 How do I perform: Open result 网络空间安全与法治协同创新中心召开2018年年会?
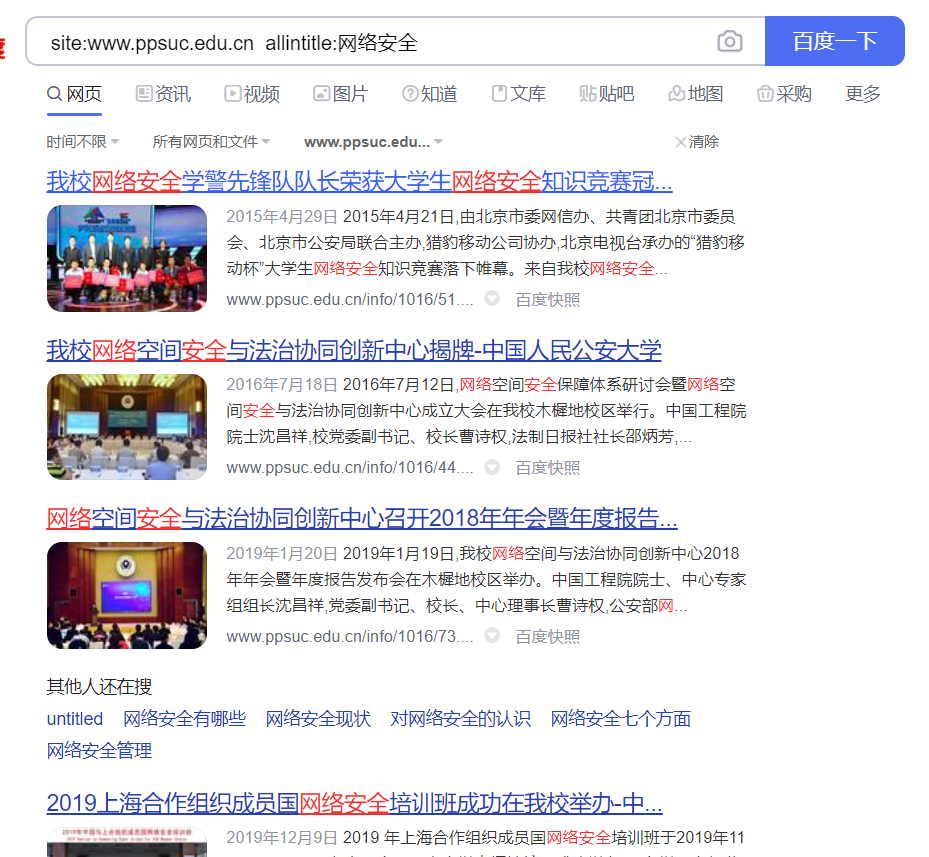(x=361, y=519)
